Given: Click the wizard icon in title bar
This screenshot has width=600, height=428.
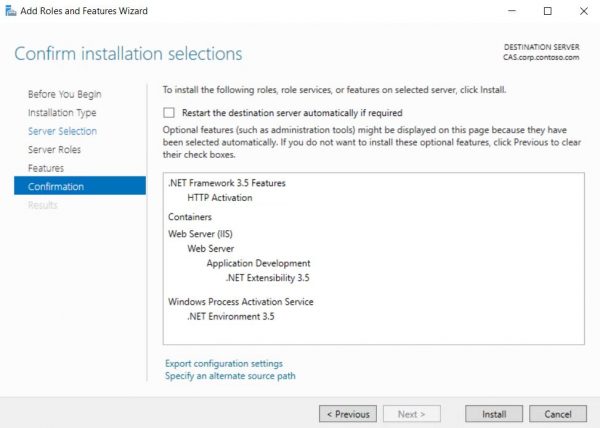Looking at the screenshot, I should [x=10, y=11].
